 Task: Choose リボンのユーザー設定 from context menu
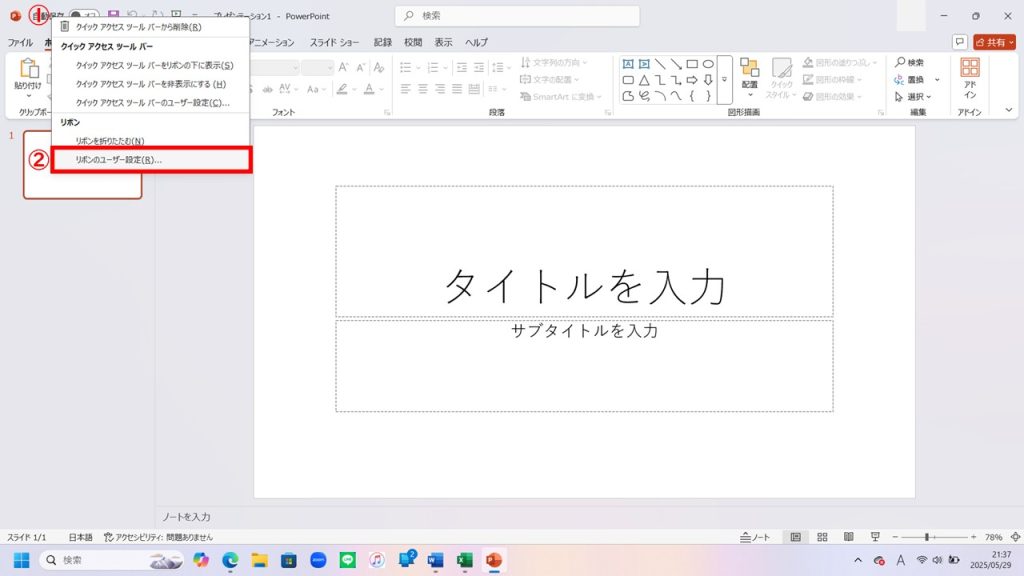(150, 160)
